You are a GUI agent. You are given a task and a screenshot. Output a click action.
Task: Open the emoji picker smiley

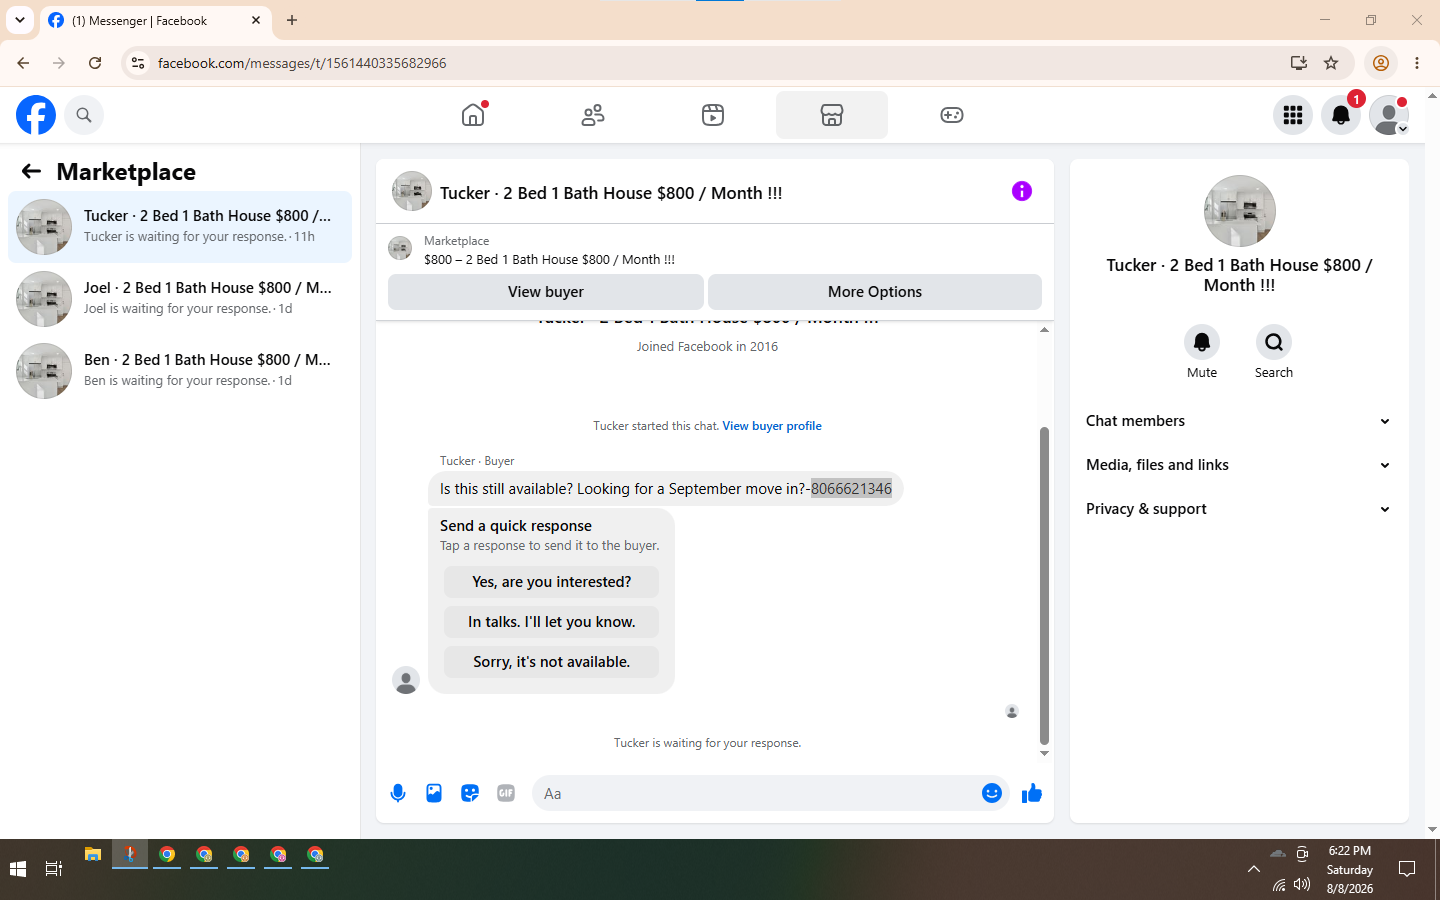[992, 793]
